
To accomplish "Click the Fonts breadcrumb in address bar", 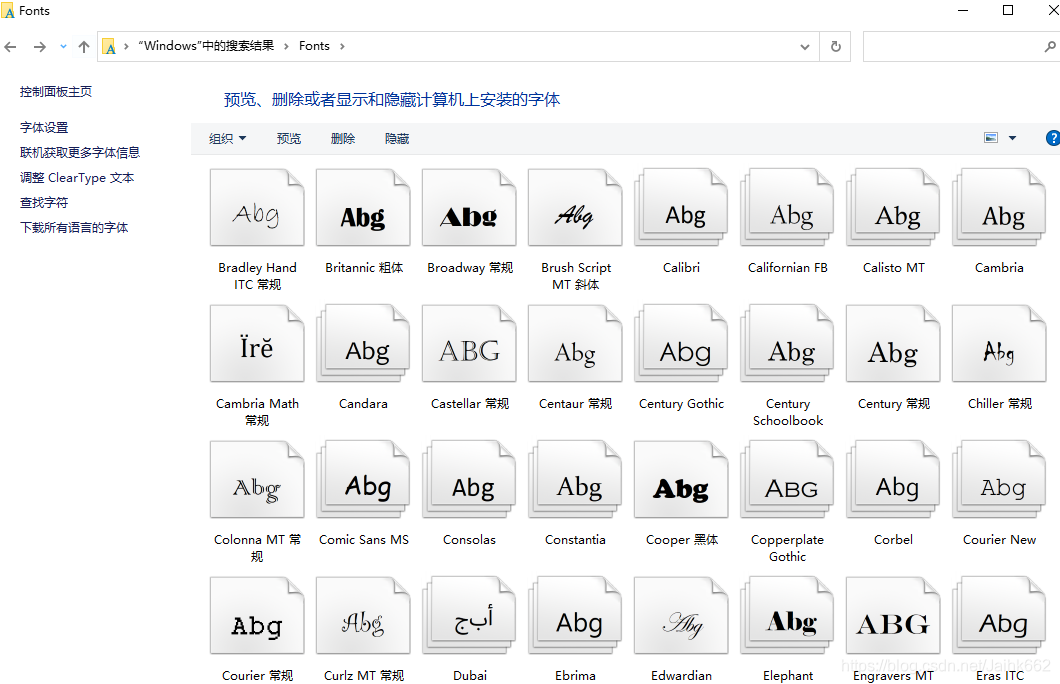I will pyautogui.click(x=314, y=46).
